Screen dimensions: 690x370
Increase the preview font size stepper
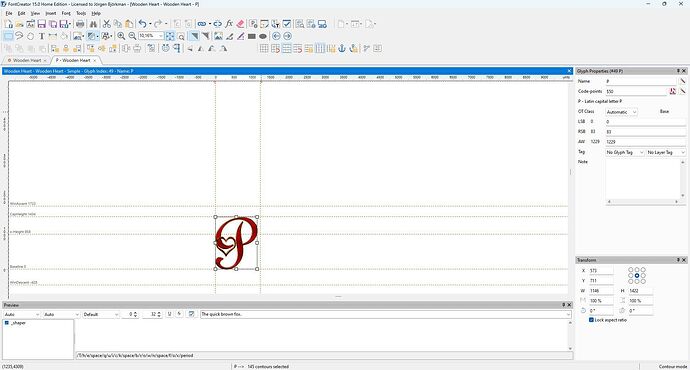pyautogui.click(x=159, y=313)
